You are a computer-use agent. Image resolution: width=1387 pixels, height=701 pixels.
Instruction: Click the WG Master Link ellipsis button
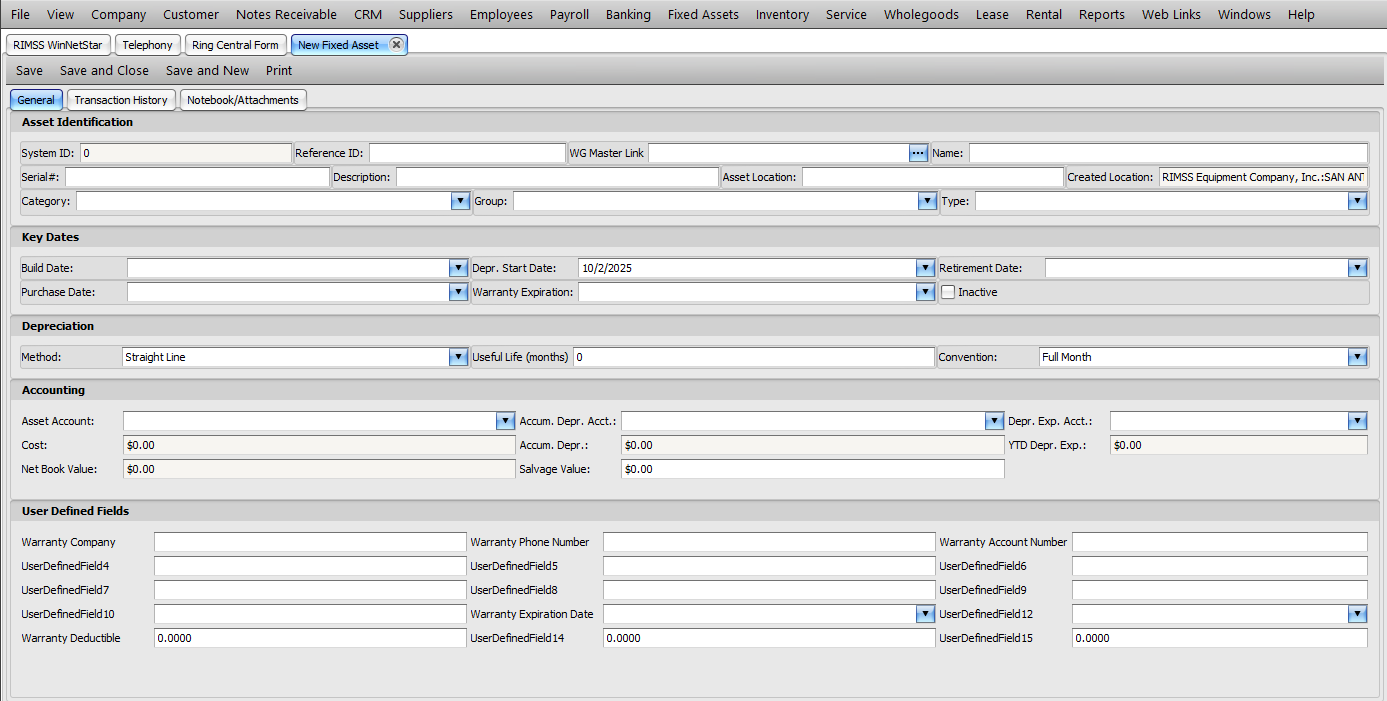coord(917,153)
